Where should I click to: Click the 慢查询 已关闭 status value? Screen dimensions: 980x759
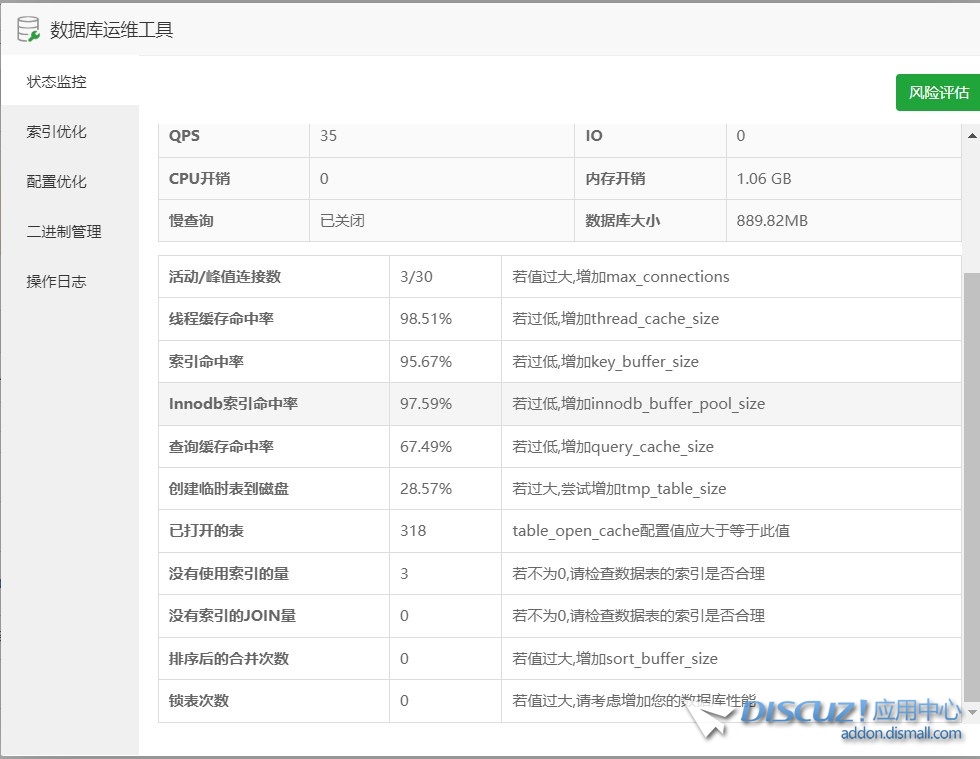(x=342, y=221)
